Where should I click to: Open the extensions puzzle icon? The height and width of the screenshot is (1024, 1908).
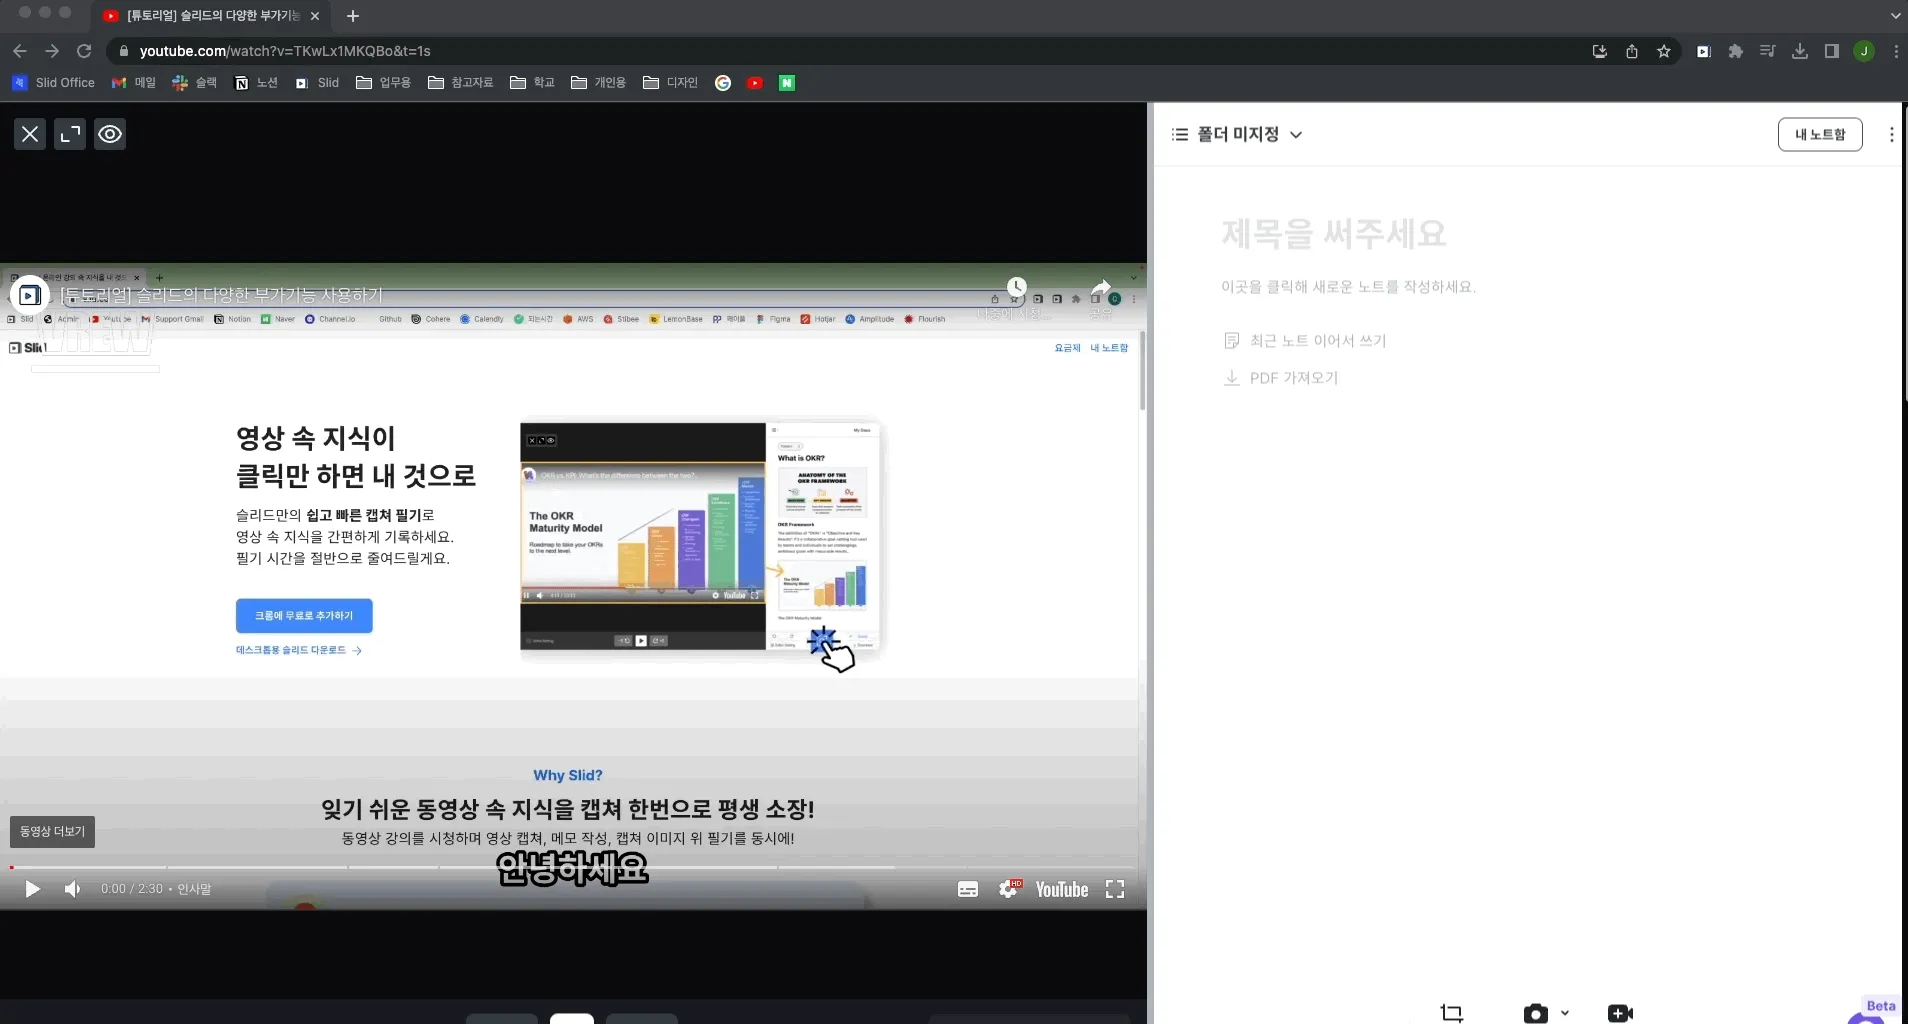pos(1736,51)
